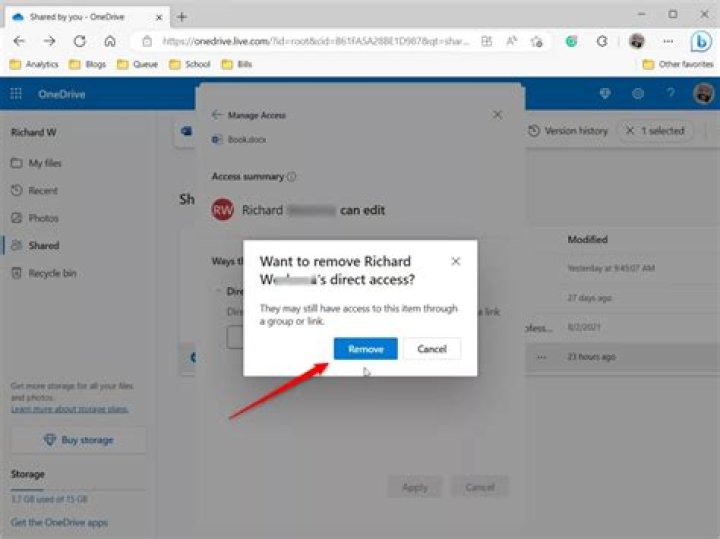
Task: Close the Manage Access panel
Action: coord(497,115)
